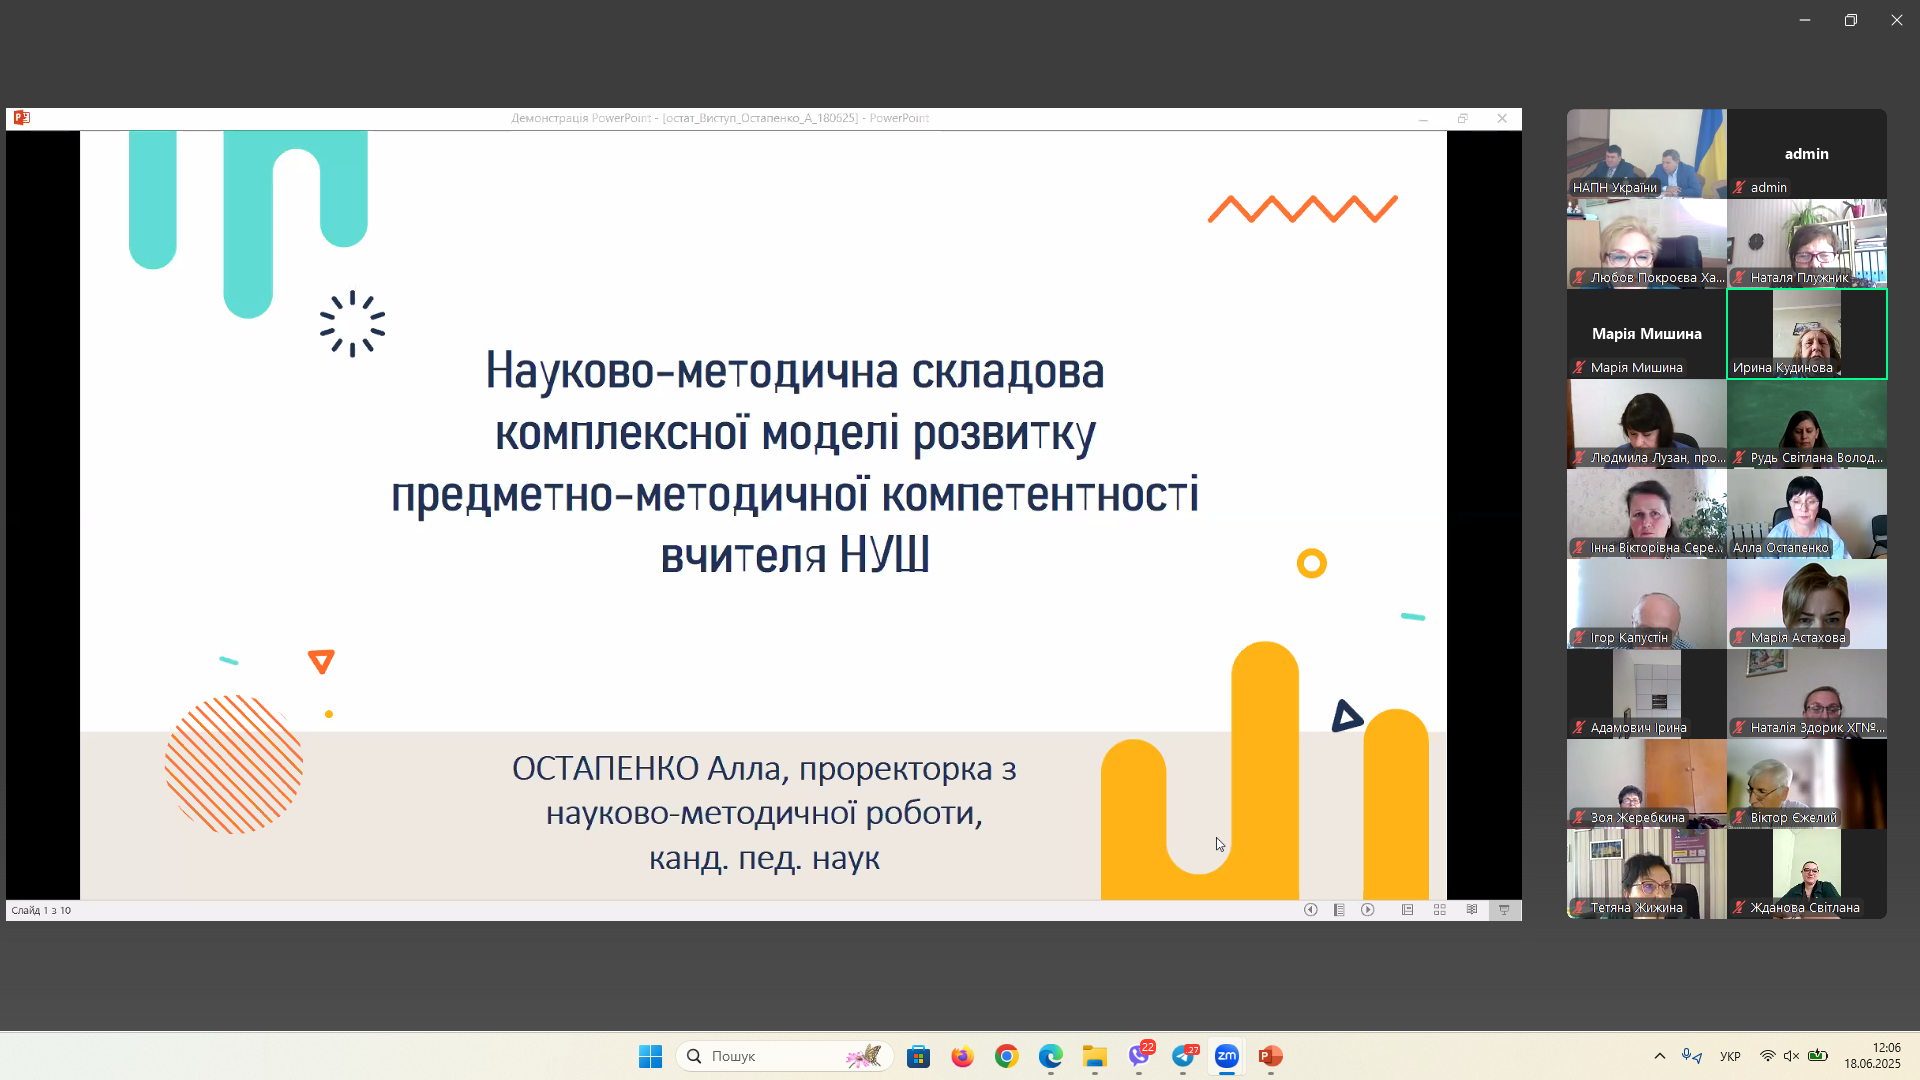
Task: Toggle muted volume icon in system tray
Action: click(x=1791, y=1056)
